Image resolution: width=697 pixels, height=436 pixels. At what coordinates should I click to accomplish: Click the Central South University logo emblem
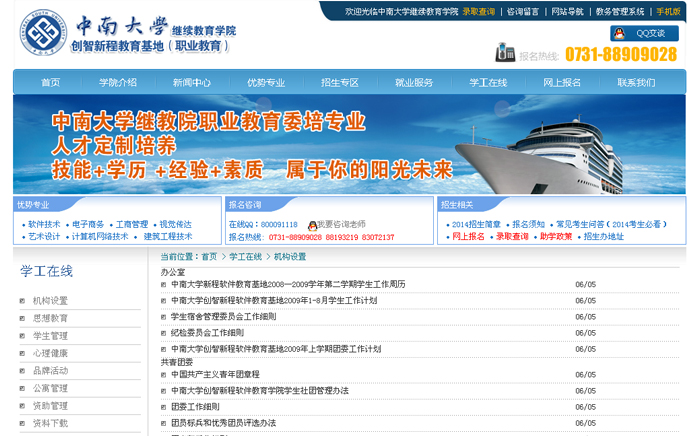coord(43,32)
